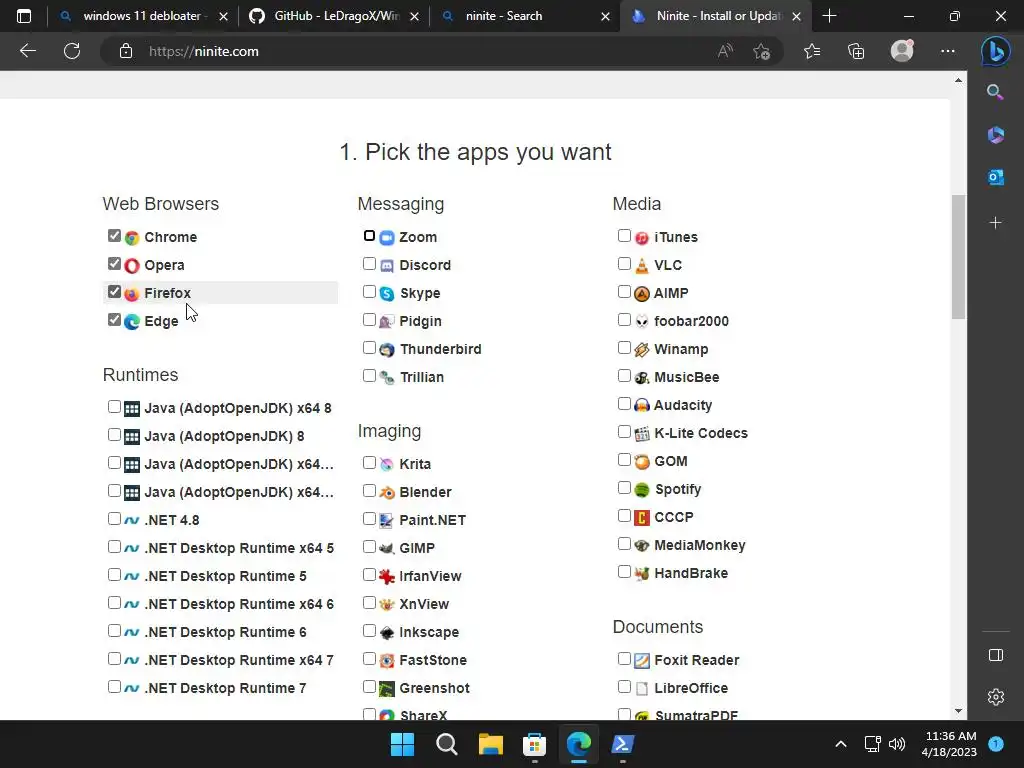This screenshot has height=768, width=1024.
Task: Click the address bar URL
Action: point(204,52)
